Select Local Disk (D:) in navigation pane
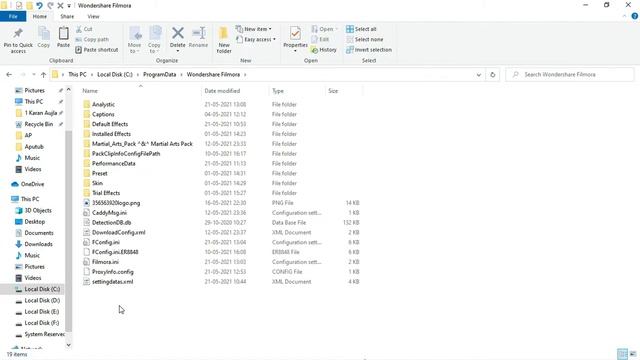The height and width of the screenshot is (360, 640). point(42,300)
